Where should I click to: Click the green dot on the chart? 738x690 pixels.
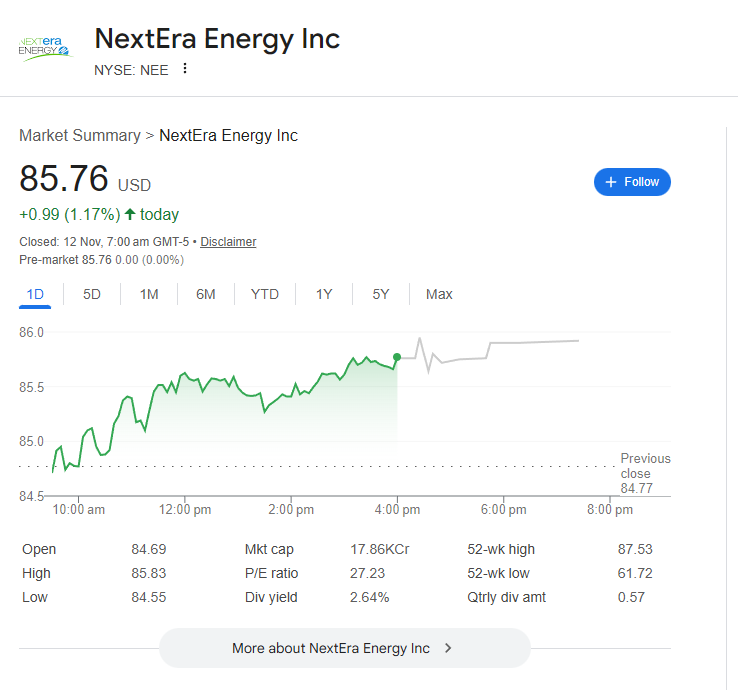pyautogui.click(x=397, y=357)
